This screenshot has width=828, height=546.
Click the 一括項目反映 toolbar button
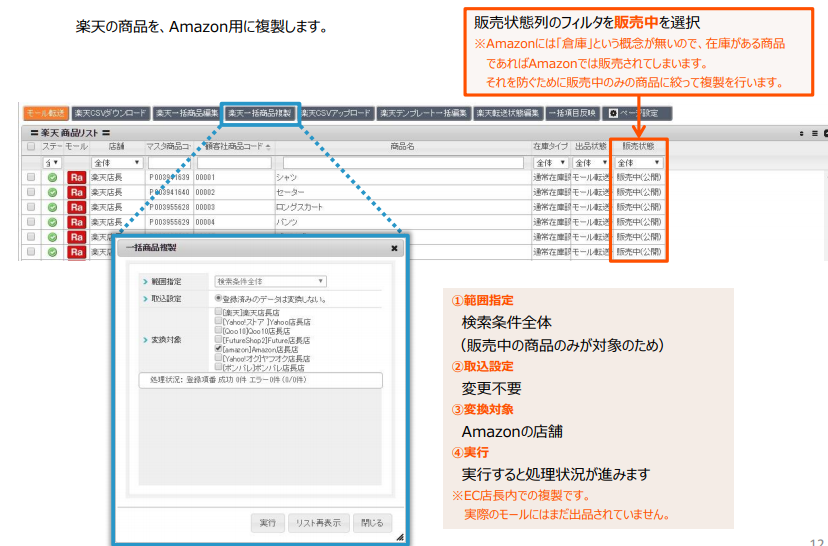[x=572, y=114]
